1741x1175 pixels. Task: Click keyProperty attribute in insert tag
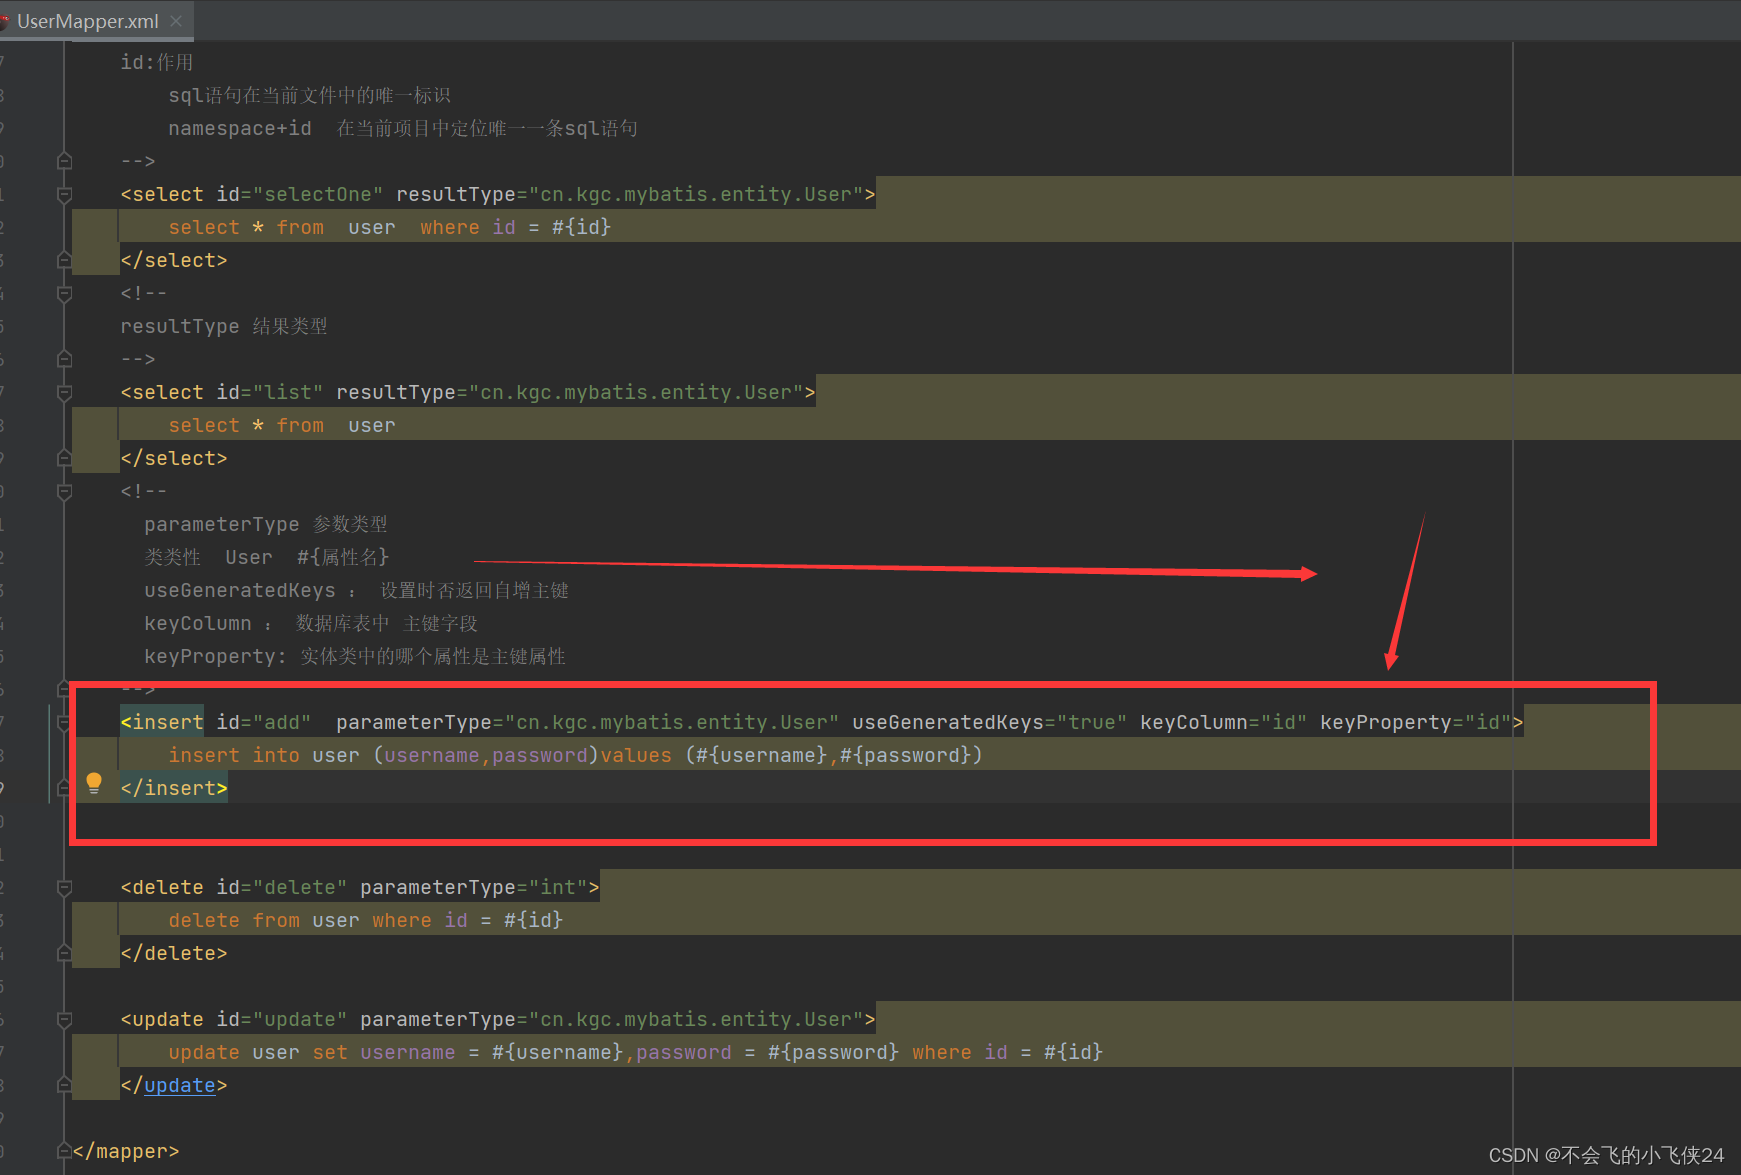pos(1415,722)
